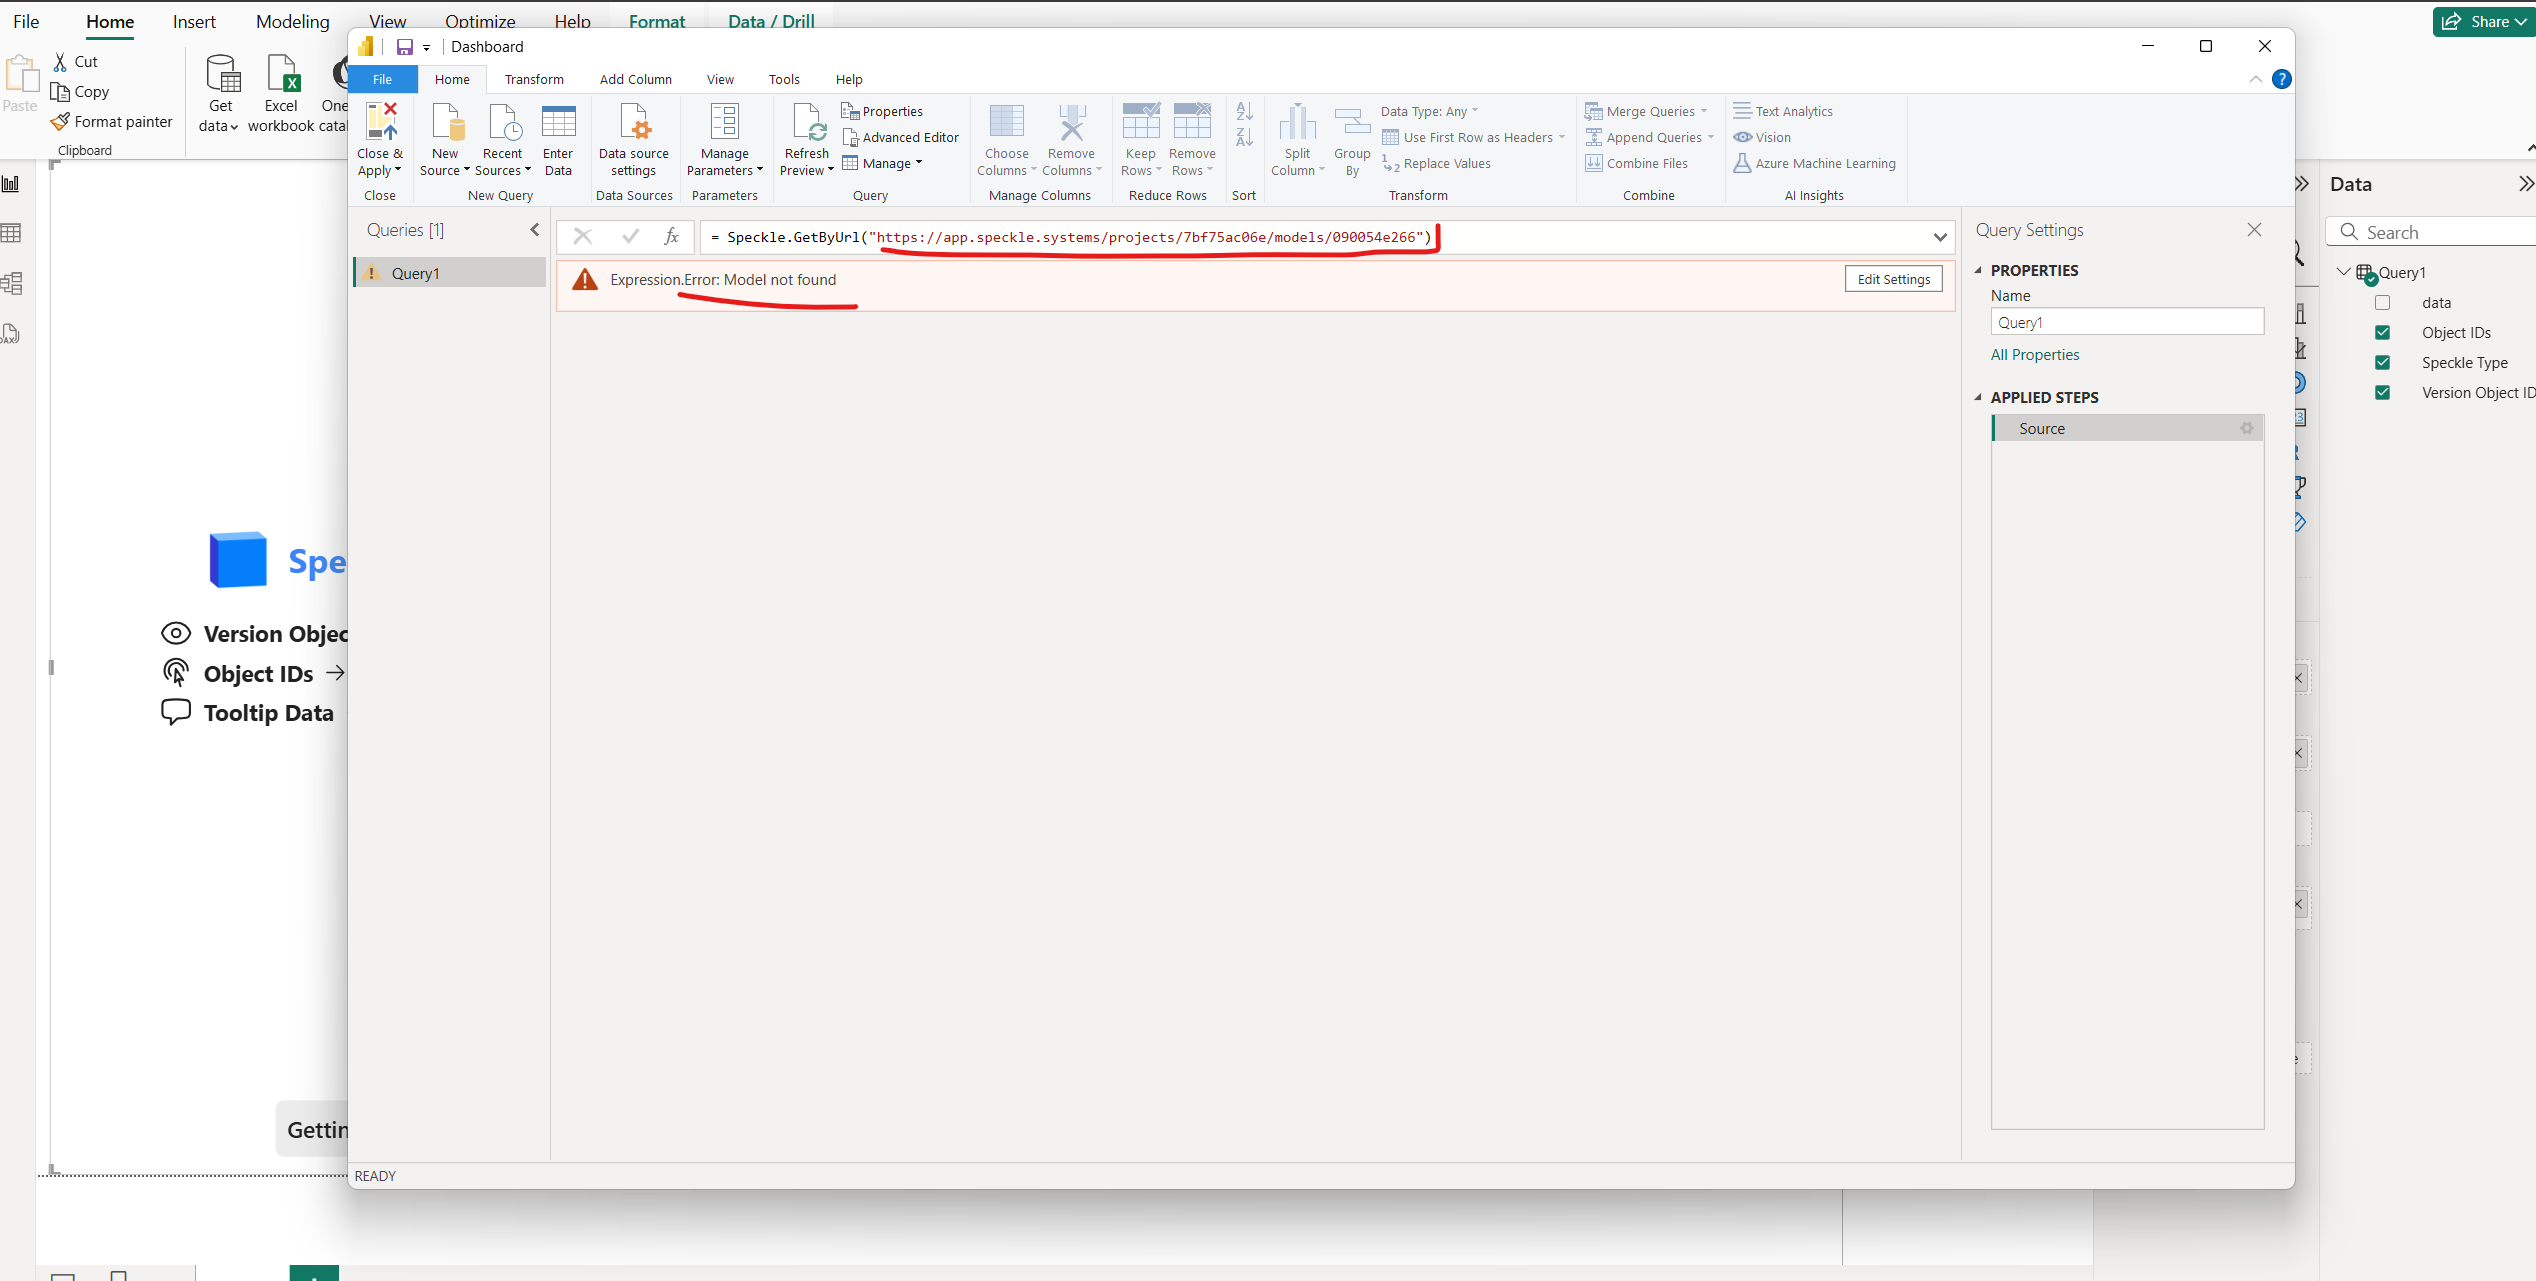The width and height of the screenshot is (2536, 1281).
Task: Expand the formula bar dropdown arrow
Action: (x=1940, y=237)
